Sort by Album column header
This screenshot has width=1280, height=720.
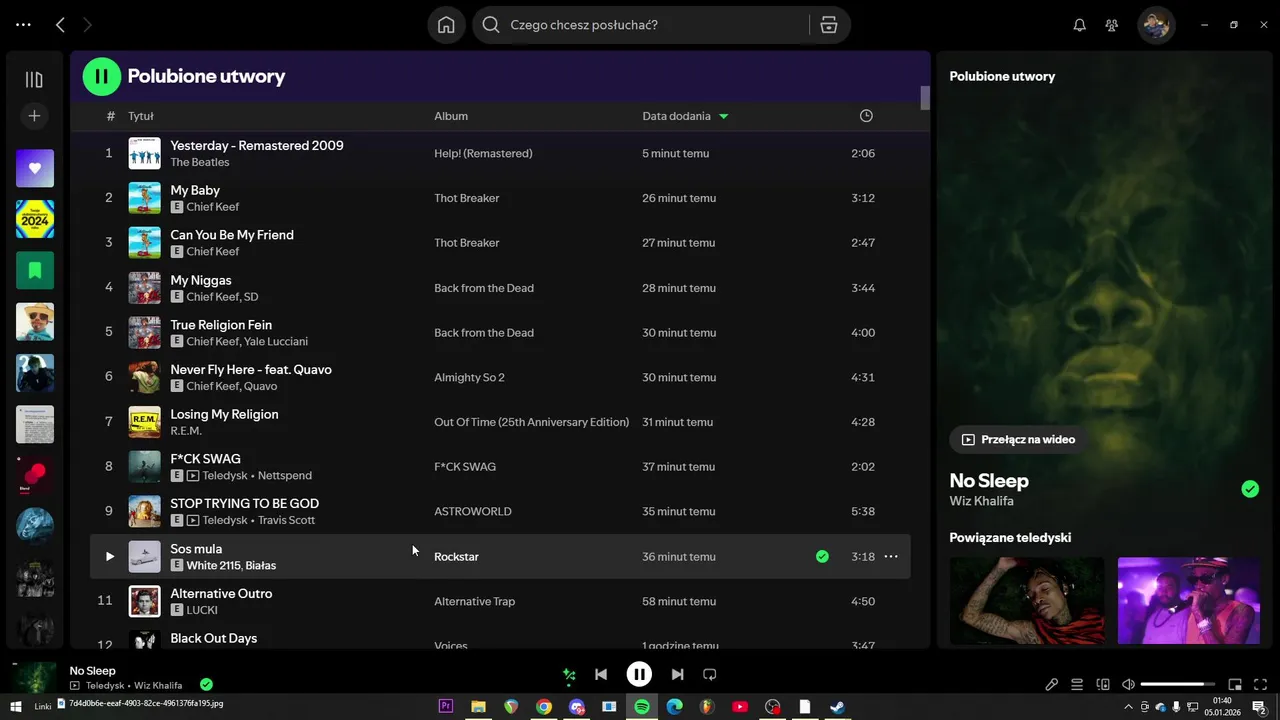click(451, 116)
